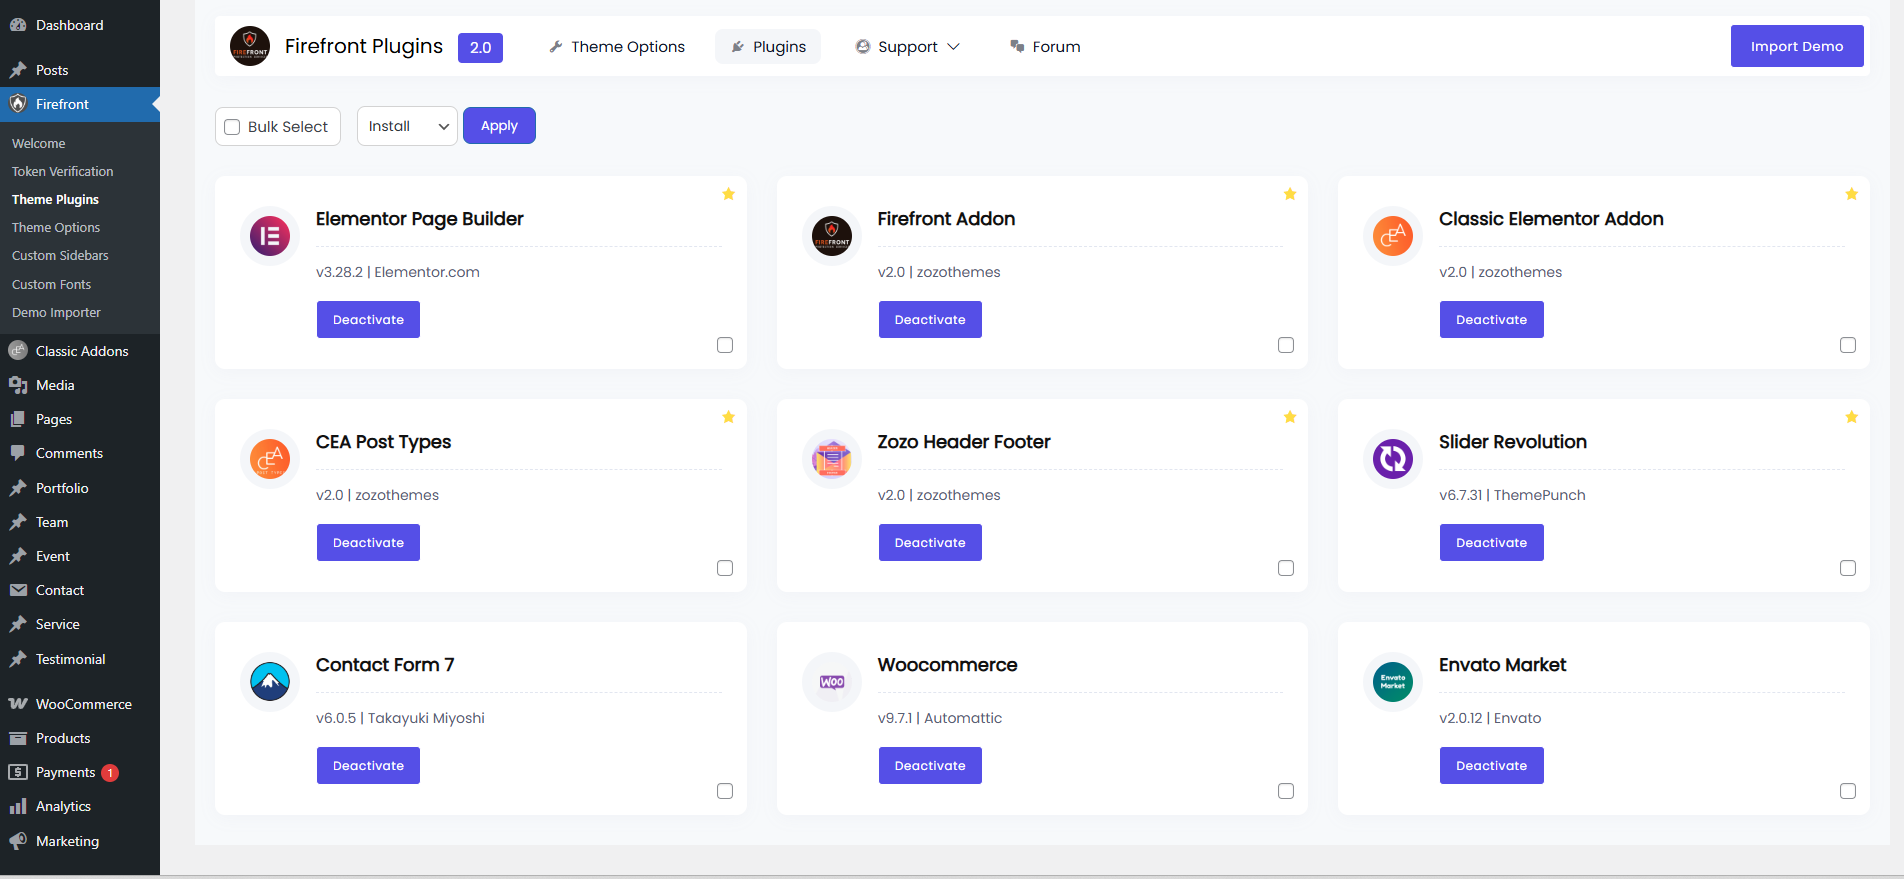Click the star icon on Firefront Addon card
This screenshot has height=879, width=1904.
click(x=1289, y=194)
